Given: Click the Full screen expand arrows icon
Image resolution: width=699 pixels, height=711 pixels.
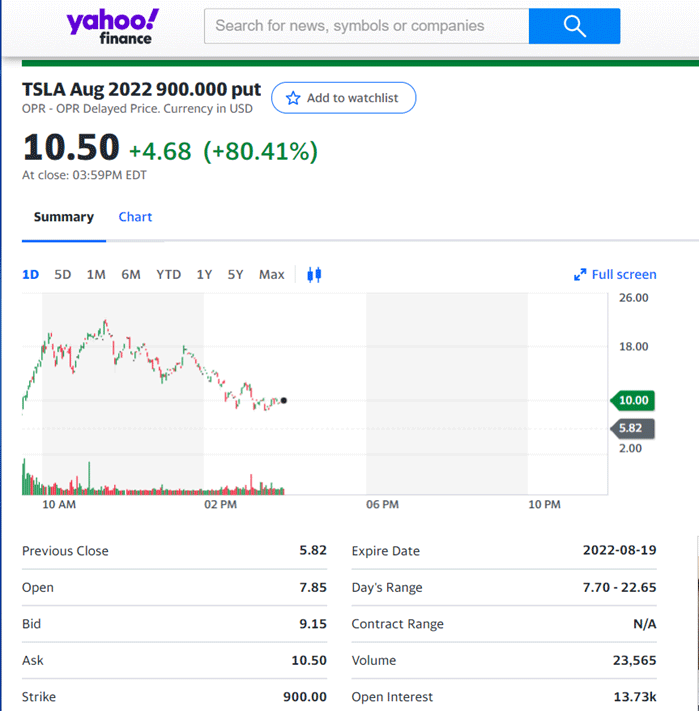Looking at the screenshot, I should (x=579, y=275).
